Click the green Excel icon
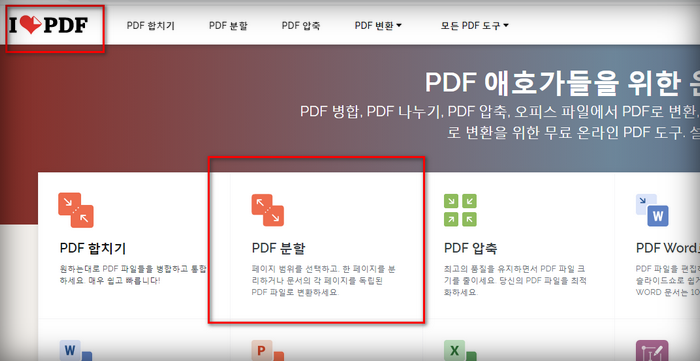Viewport: 700px width, 361px height. click(460, 351)
